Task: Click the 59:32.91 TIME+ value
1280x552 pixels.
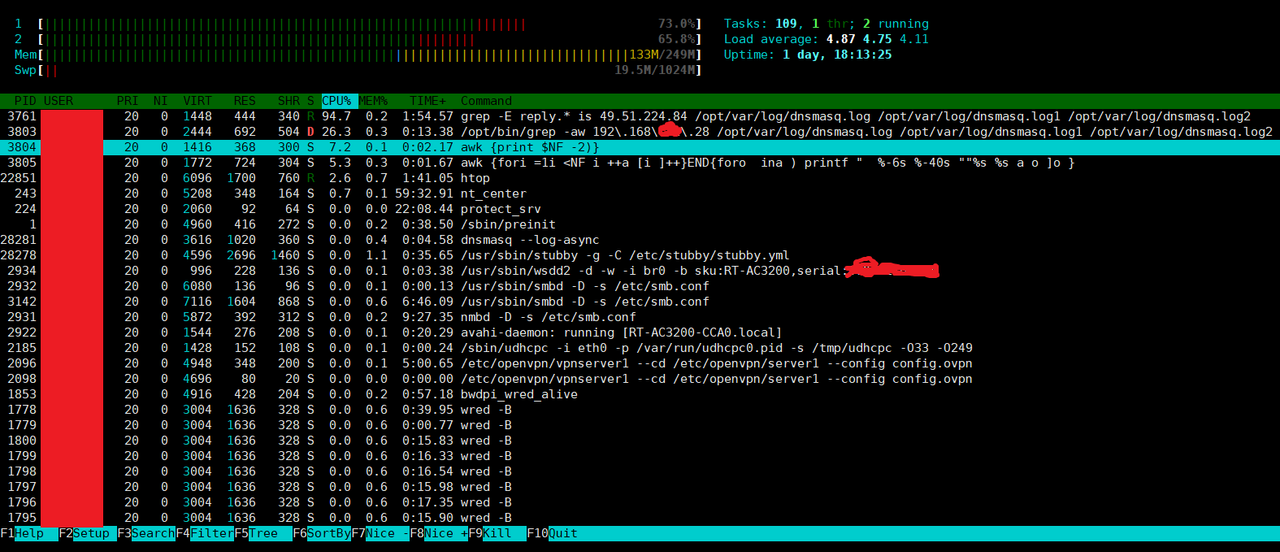Action: pyautogui.click(x=424, y=194)
